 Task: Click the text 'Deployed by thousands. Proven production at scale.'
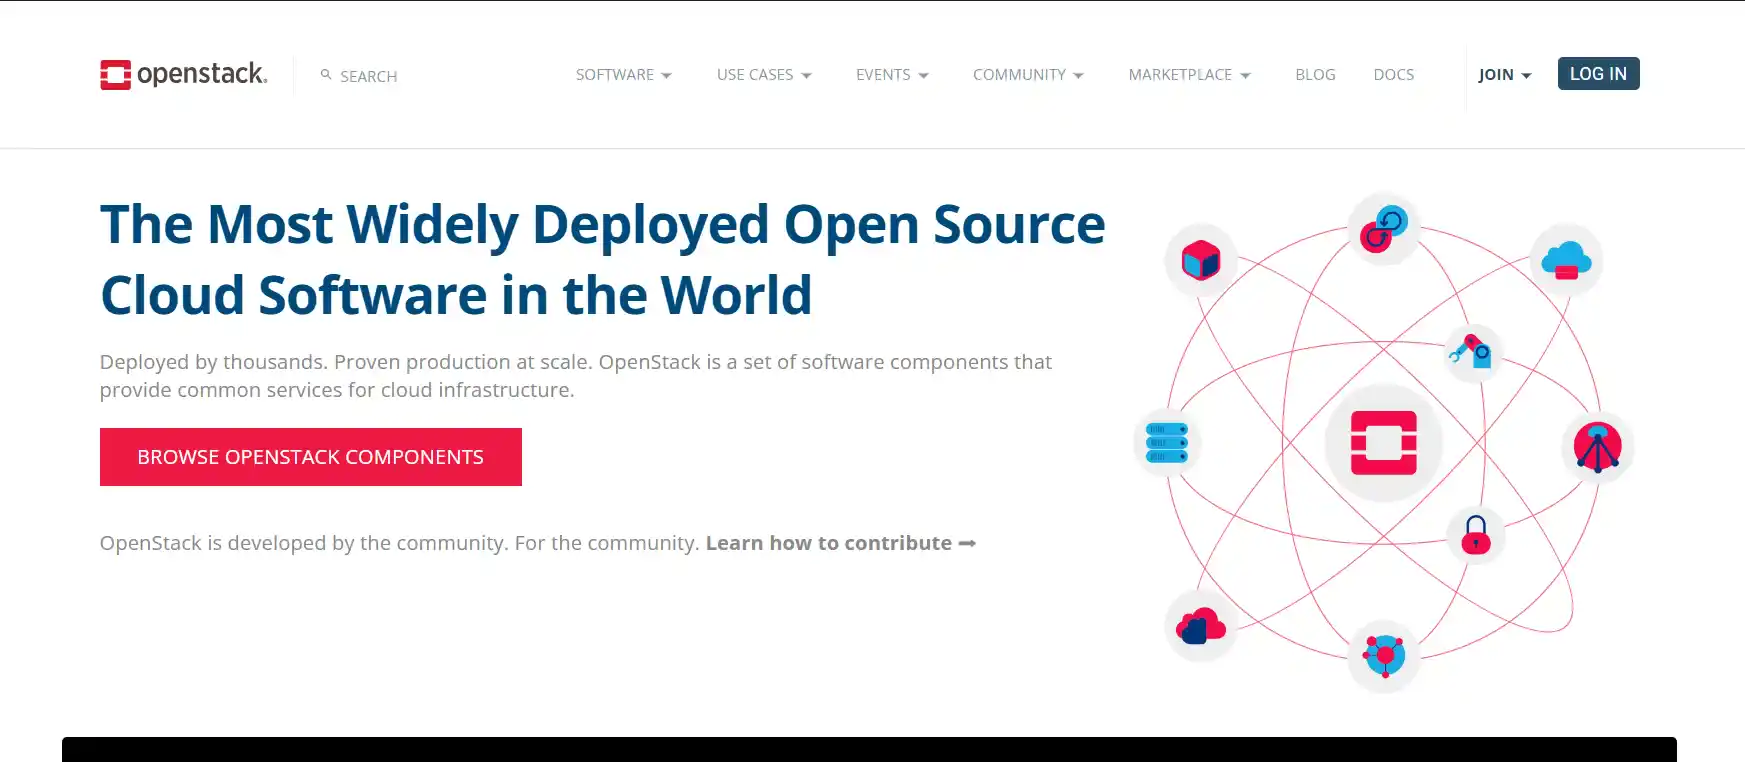[x=346, y=362]
